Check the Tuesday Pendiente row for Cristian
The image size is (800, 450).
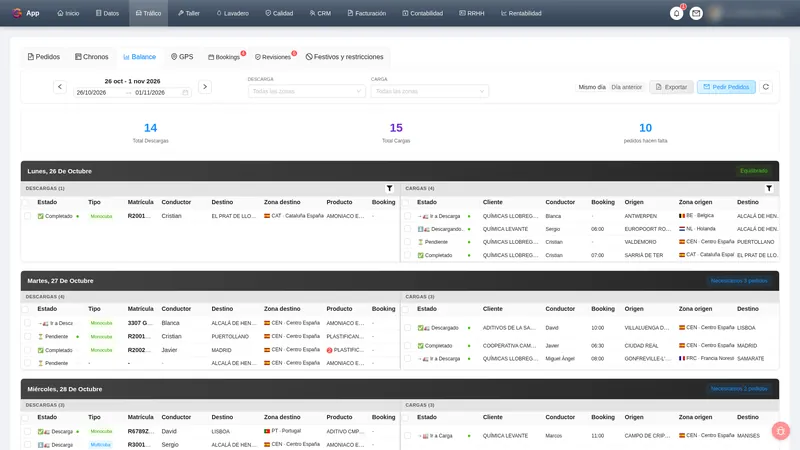28,337
